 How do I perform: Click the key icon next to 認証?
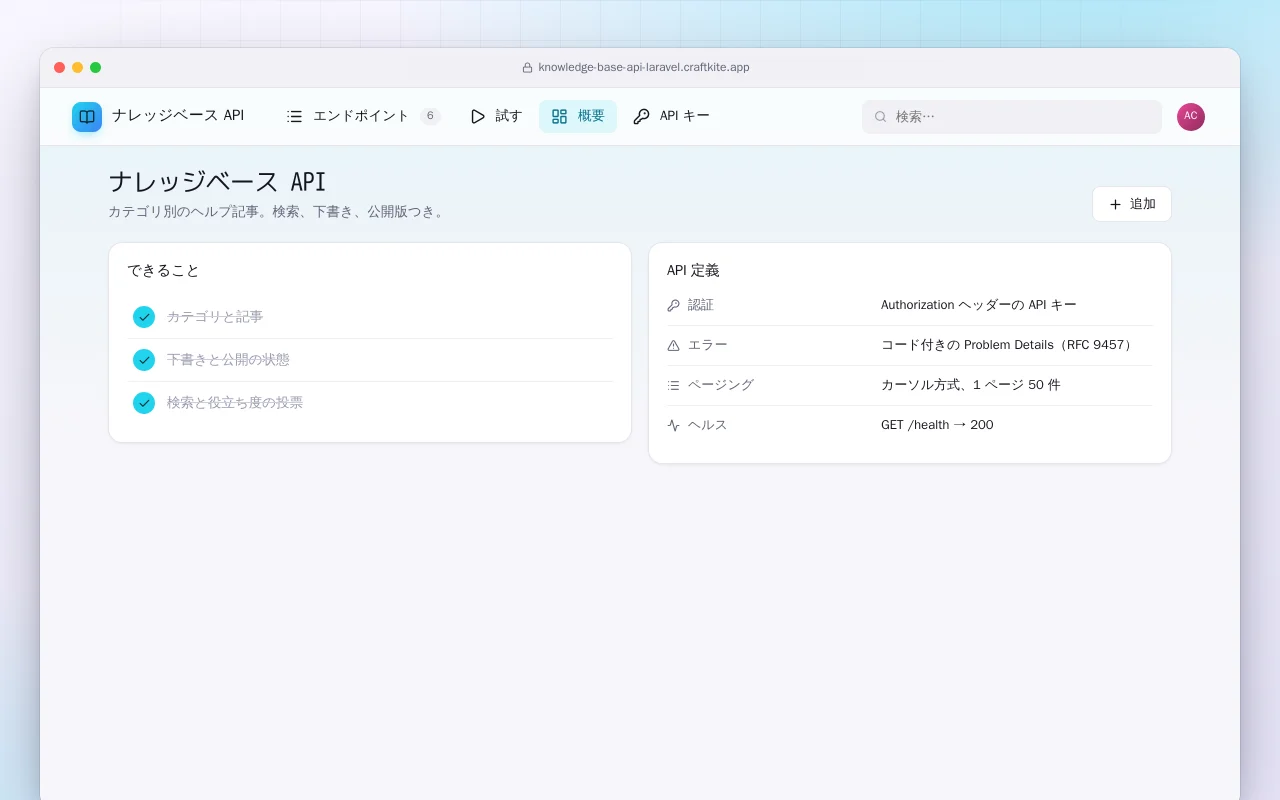673,305
